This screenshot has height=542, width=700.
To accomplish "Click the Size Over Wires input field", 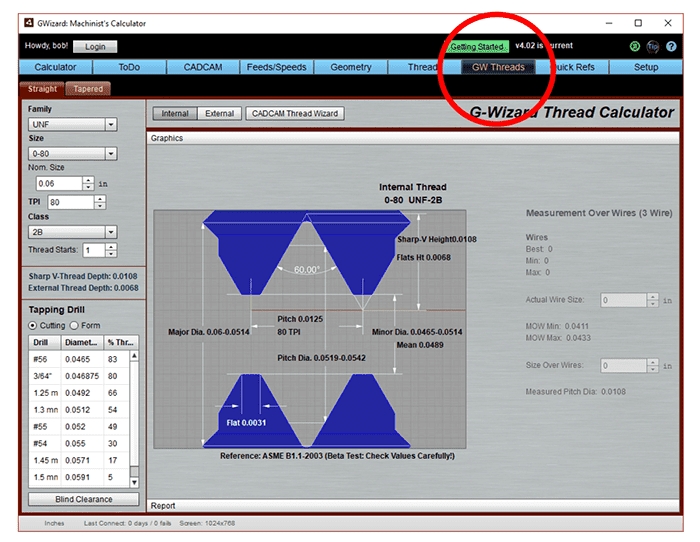I will coord(623,366).
